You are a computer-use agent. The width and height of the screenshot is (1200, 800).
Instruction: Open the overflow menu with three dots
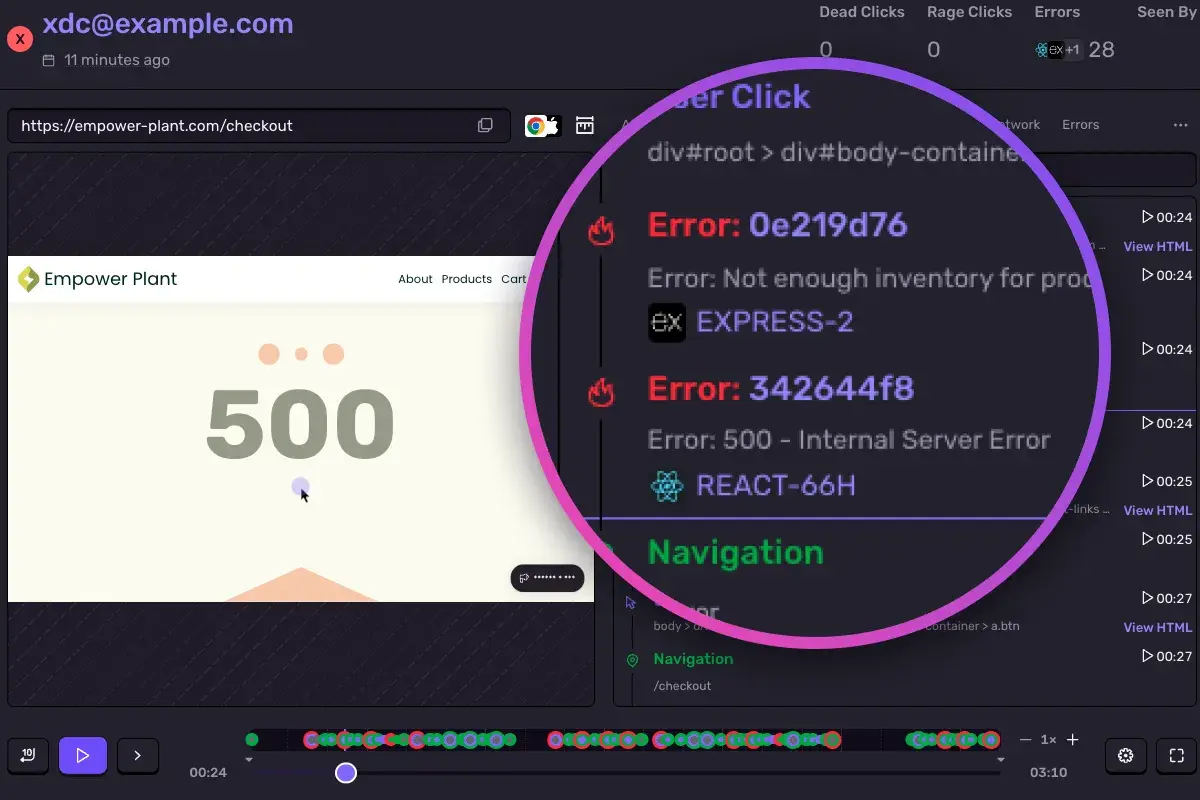point(1180,124)
